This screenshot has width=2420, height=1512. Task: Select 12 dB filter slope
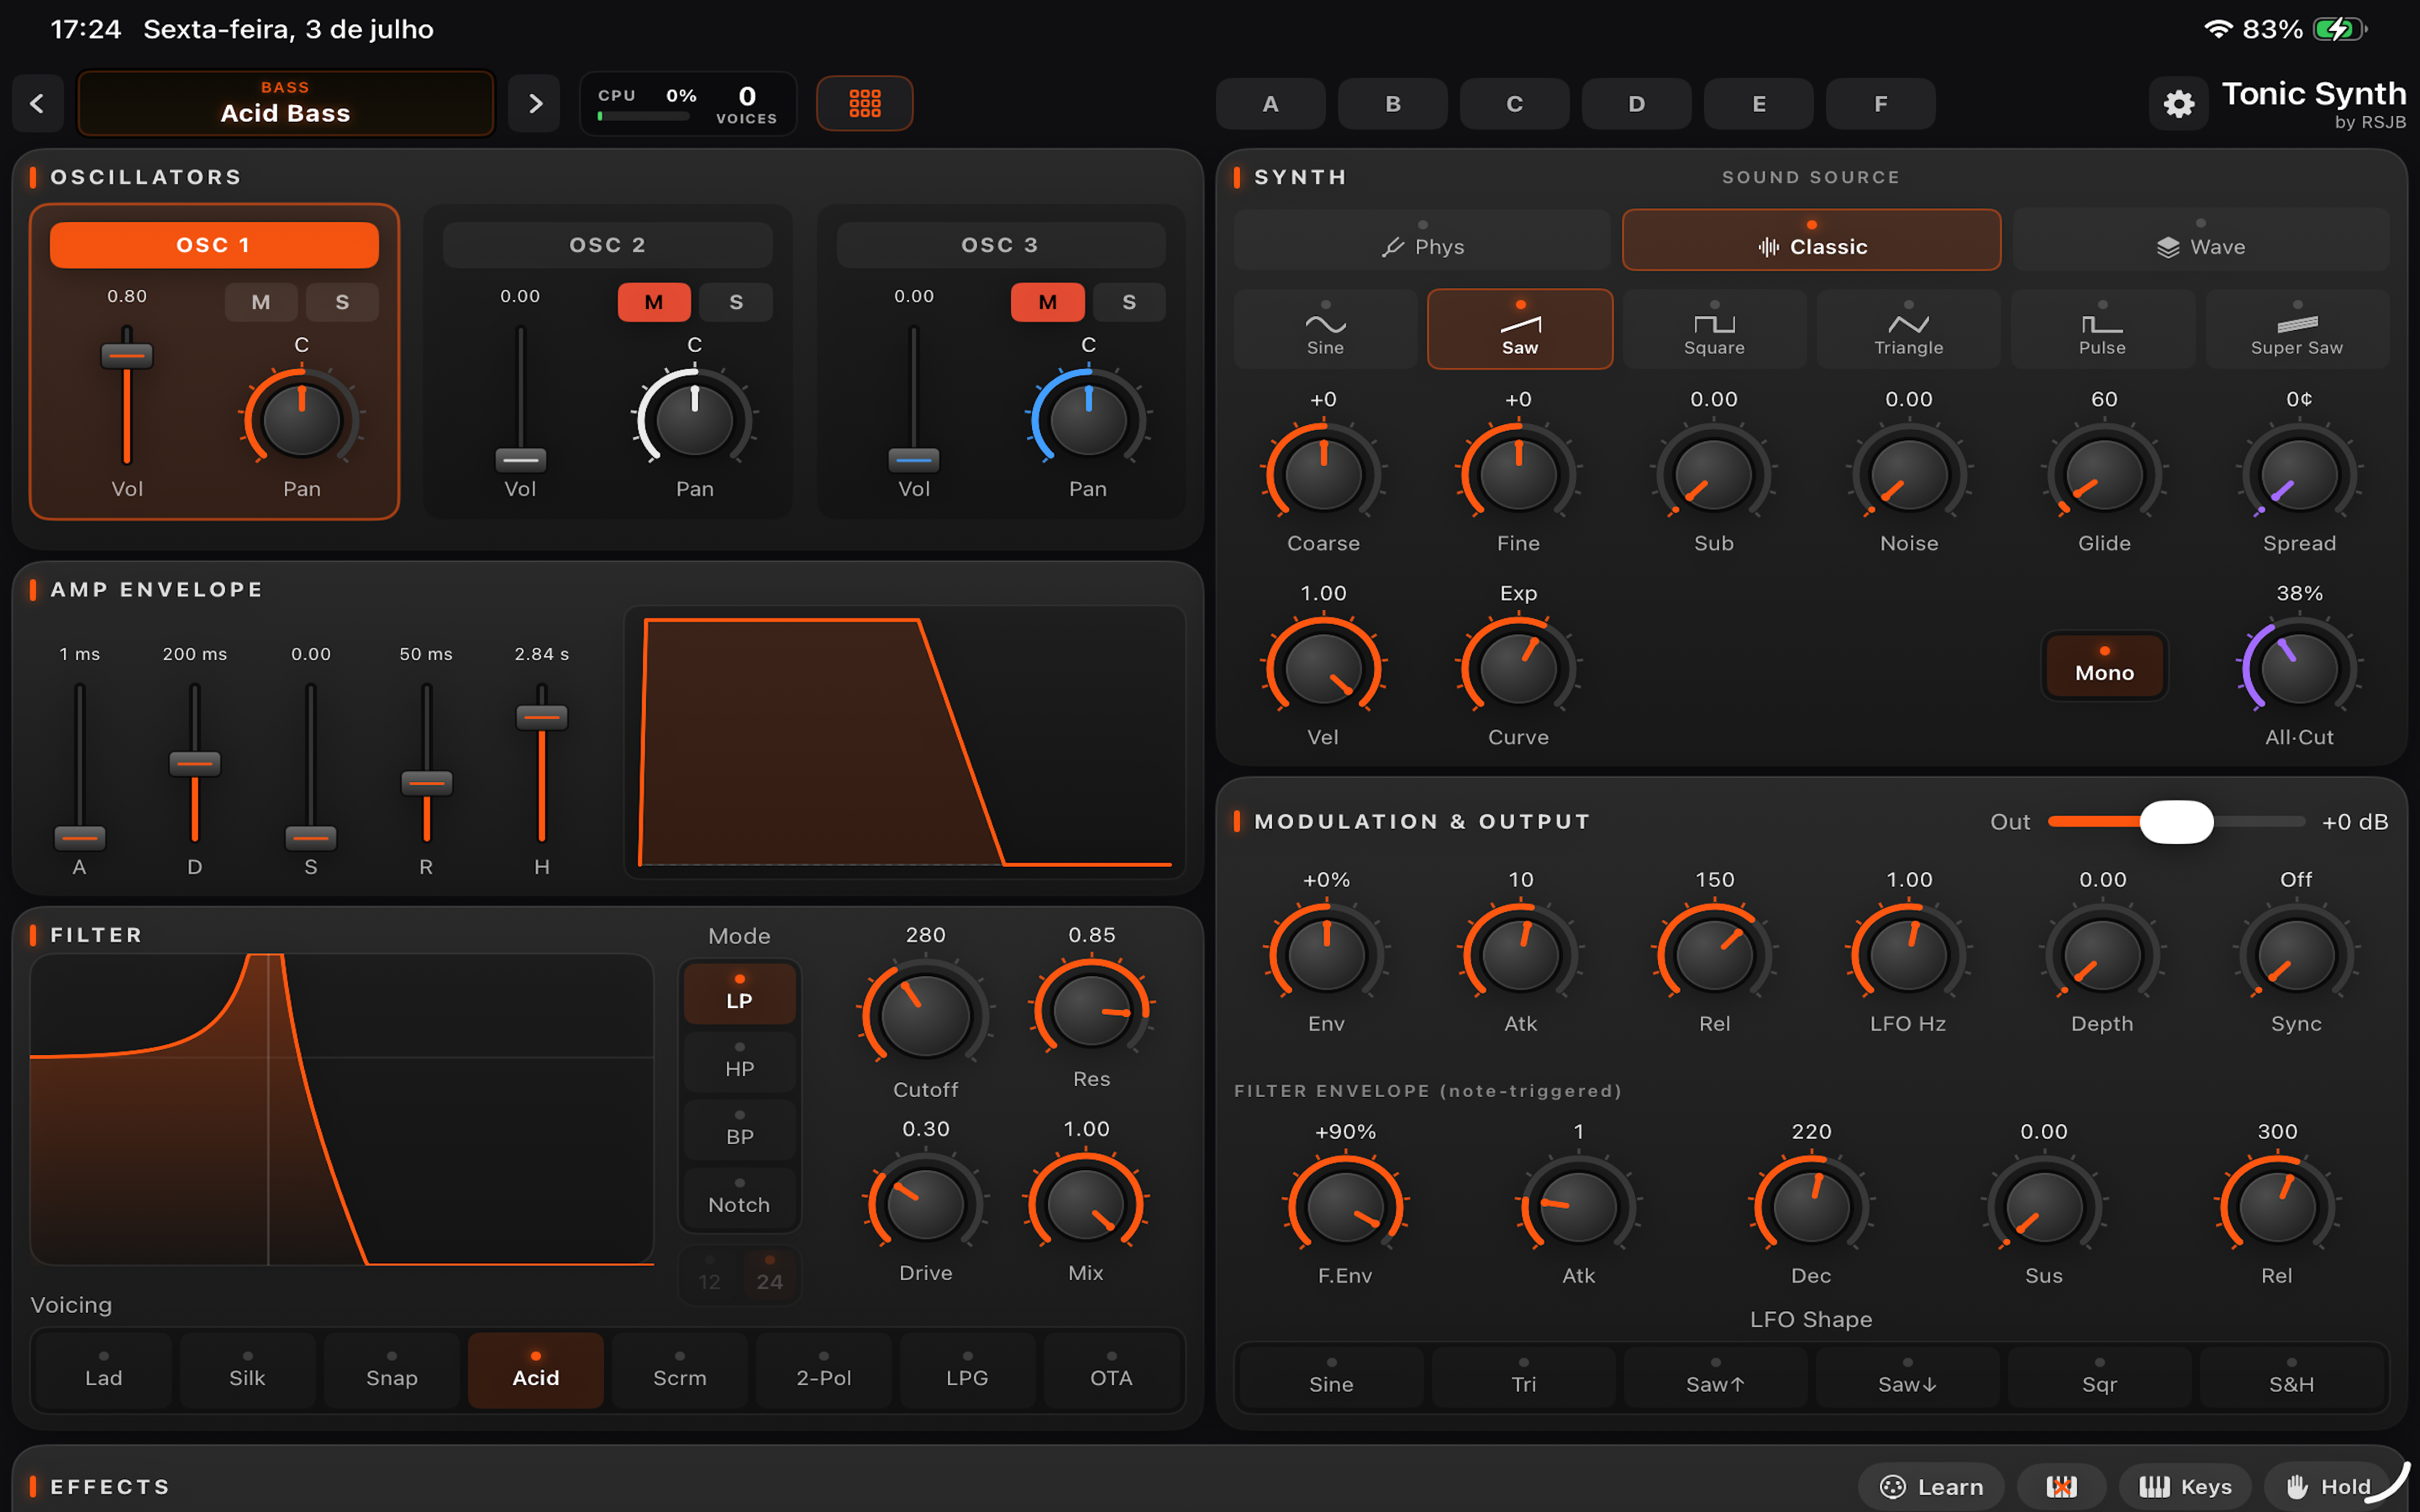710,1275
